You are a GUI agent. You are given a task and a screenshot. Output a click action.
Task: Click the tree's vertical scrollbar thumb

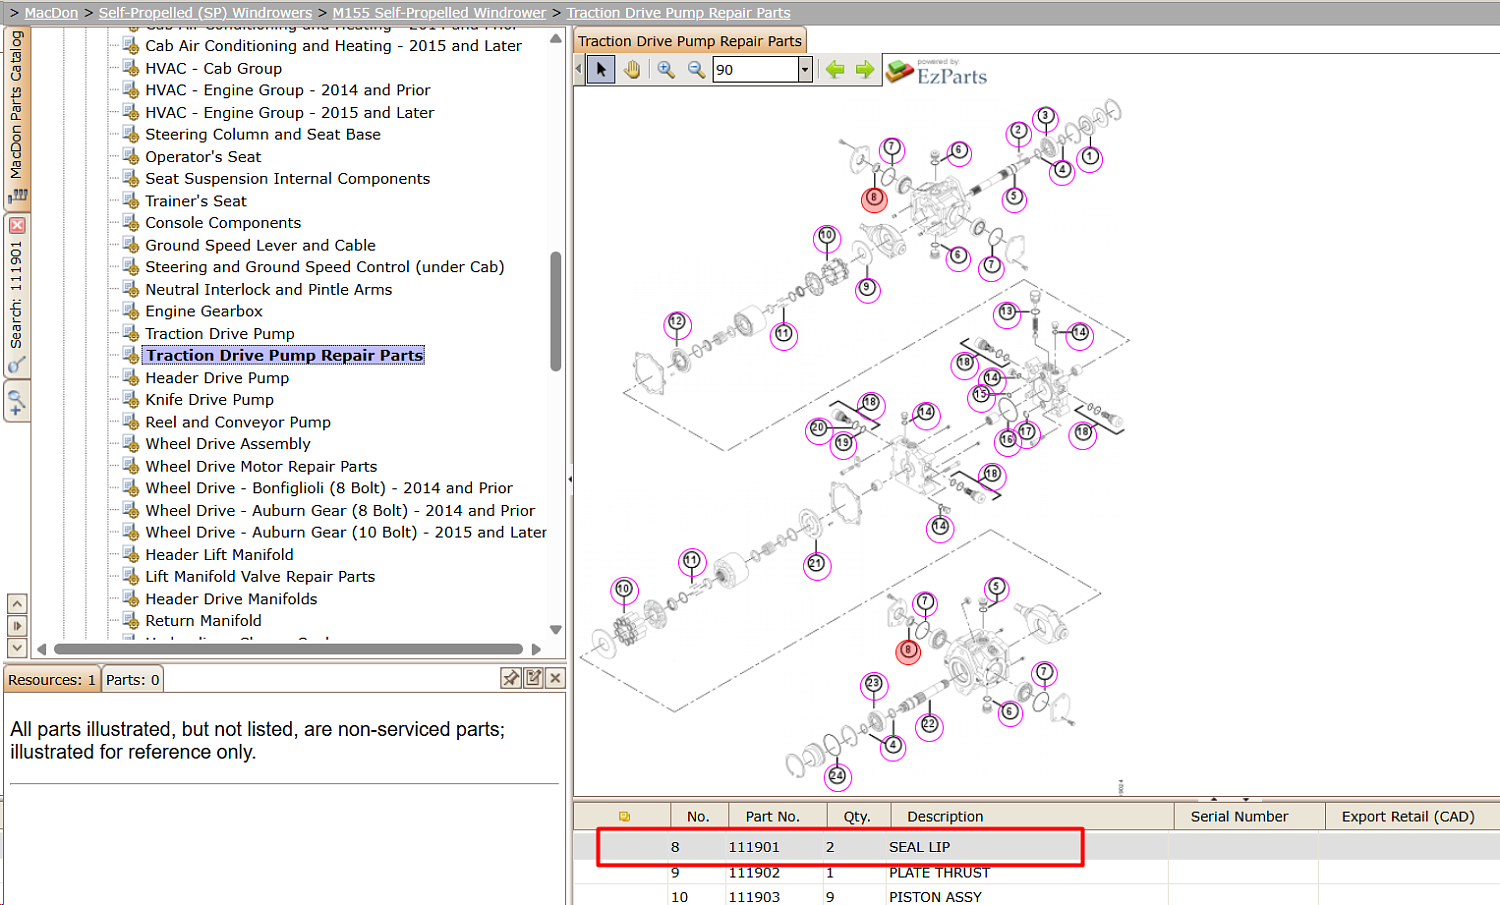coord(556,311)
